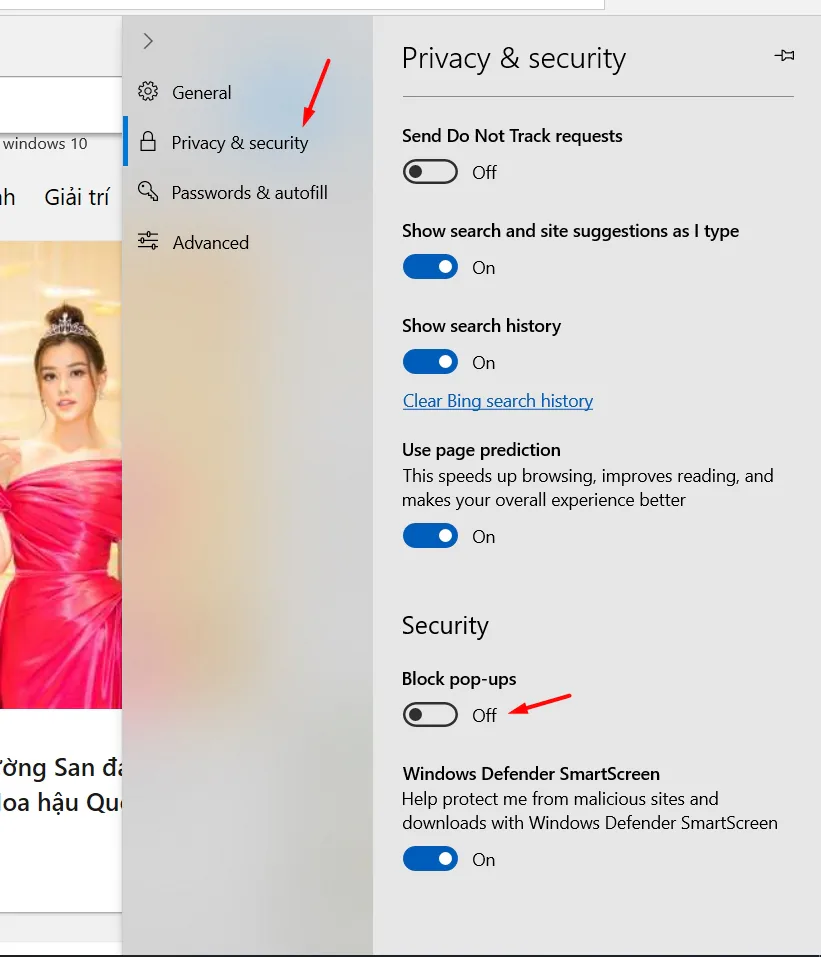Image resolution: width=821 pixels, height=957 pixels.
Task: Collapse settings menu with chevron arrow
Action: (148, 41)
